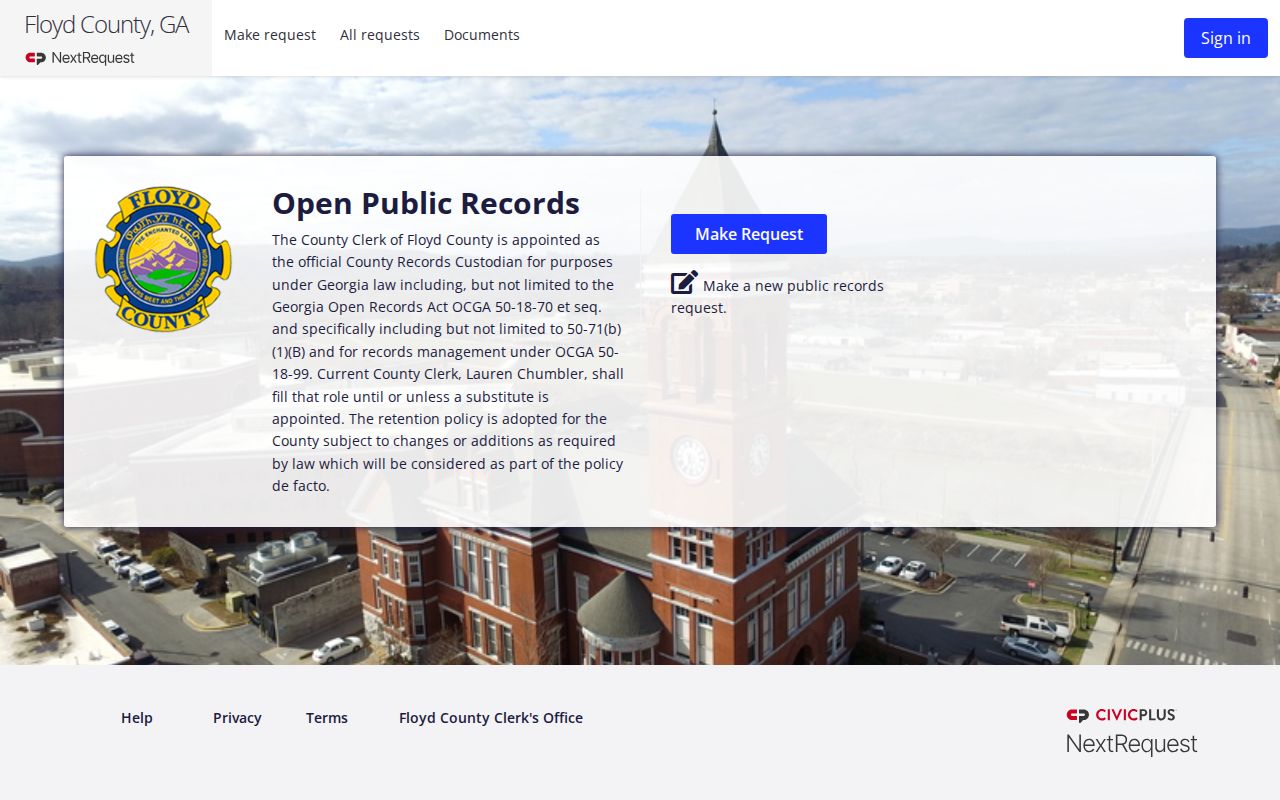
Task: Open the All requests page
Action: (380, 35)
